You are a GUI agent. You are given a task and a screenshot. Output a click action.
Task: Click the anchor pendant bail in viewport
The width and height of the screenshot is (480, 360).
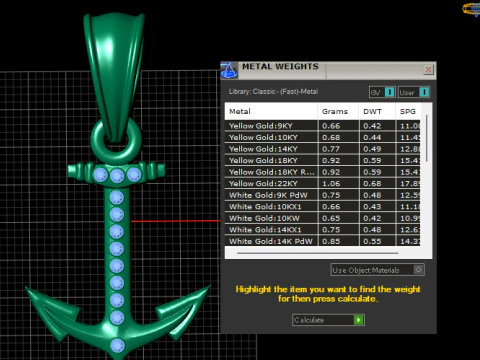click(x=114, y=77)
